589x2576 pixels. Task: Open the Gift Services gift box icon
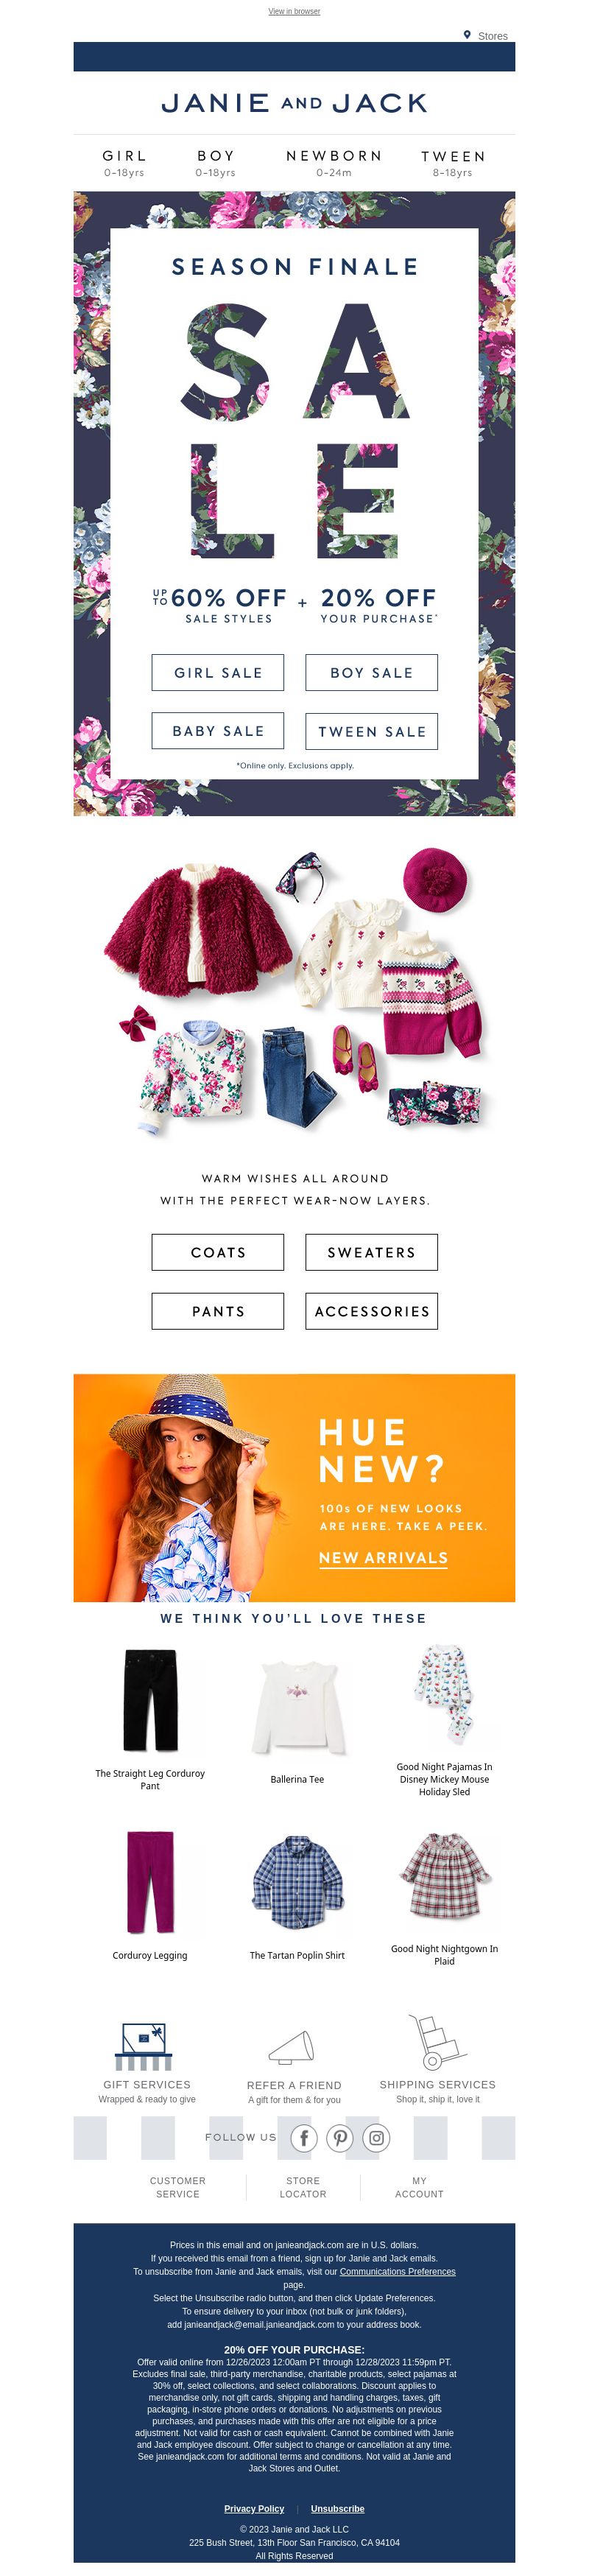146,2045
